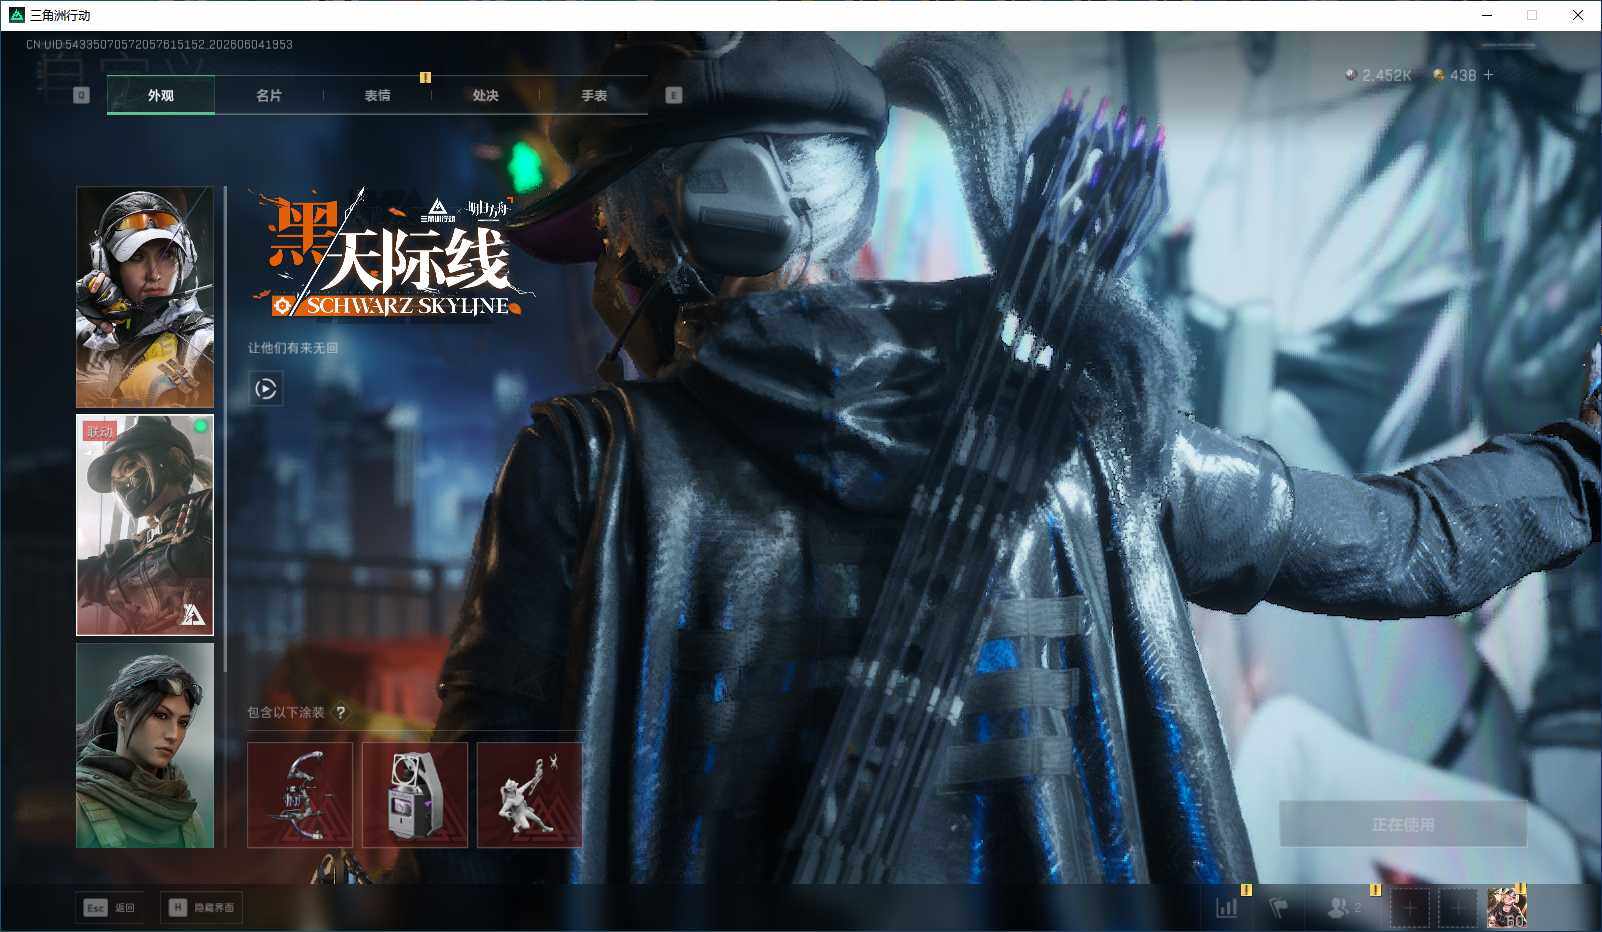Open the 名片 tab
The image size is (1602, 932).
(269, 96)
